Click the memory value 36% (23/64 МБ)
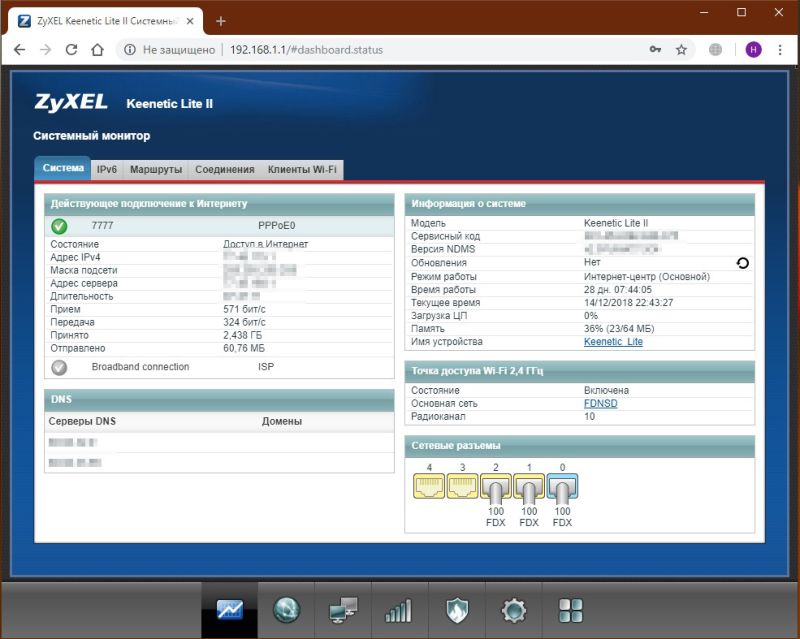 619,329
